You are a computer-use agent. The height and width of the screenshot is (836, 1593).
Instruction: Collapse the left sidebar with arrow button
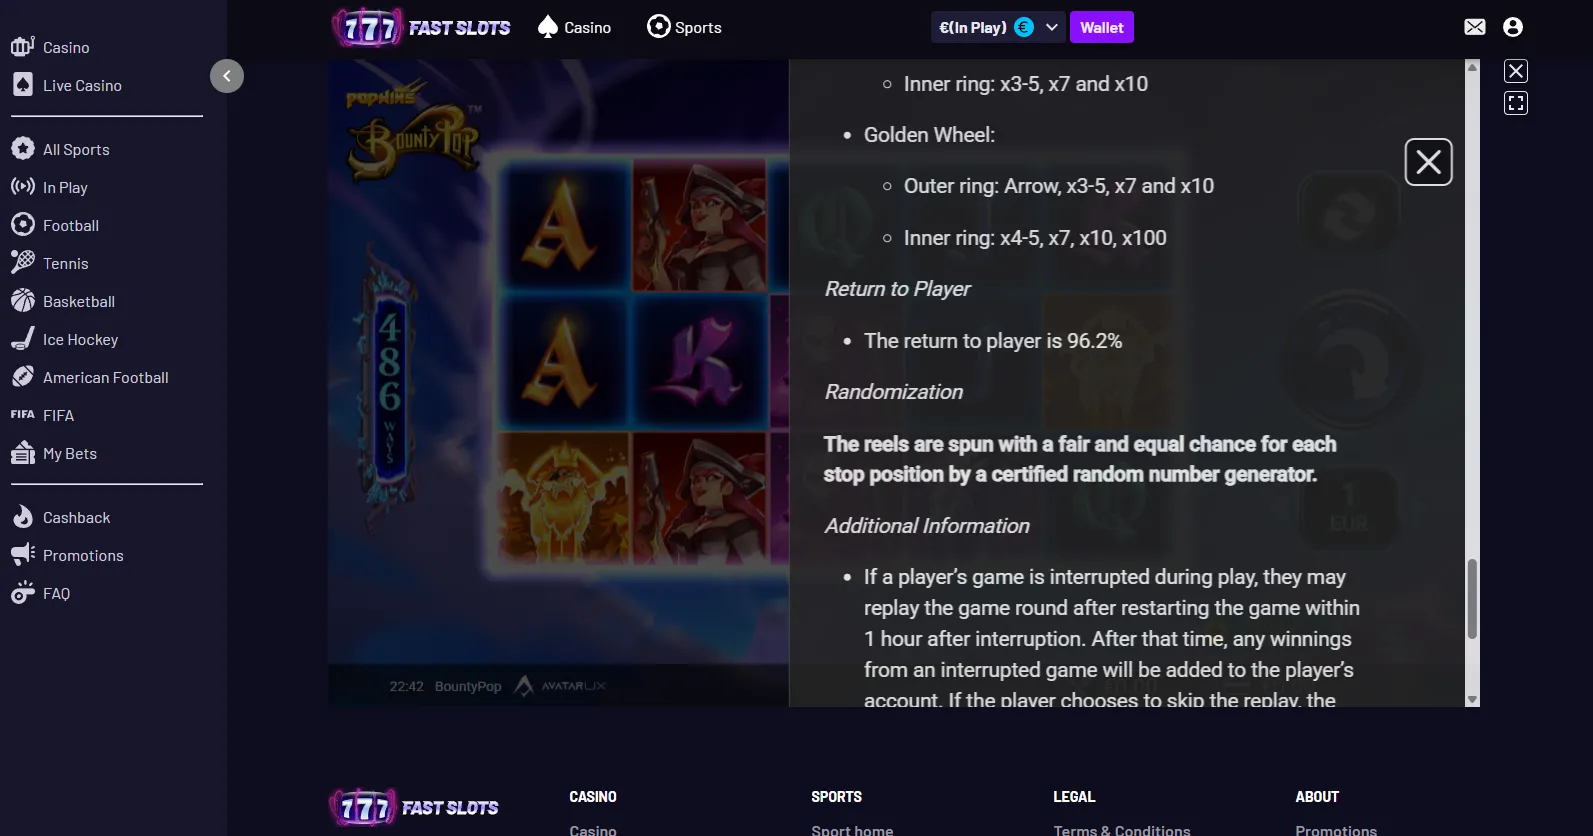(x=227, y=76)
